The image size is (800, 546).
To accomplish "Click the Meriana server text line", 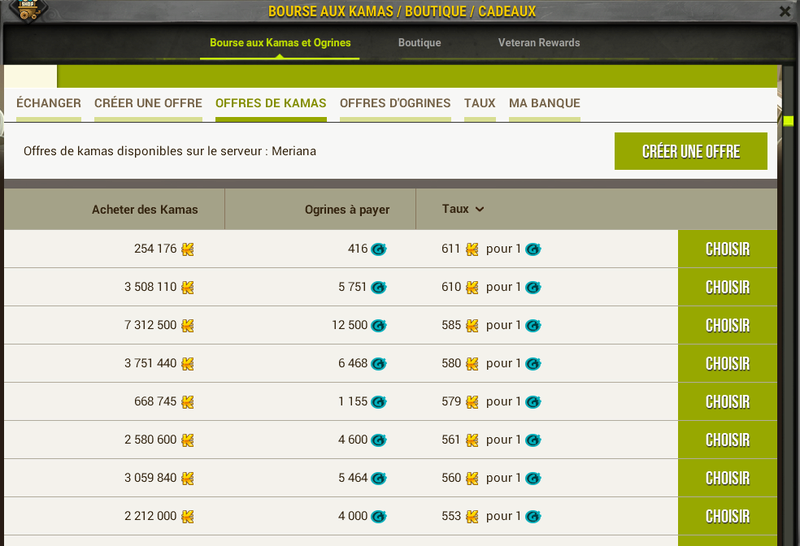I will [170, 151].
